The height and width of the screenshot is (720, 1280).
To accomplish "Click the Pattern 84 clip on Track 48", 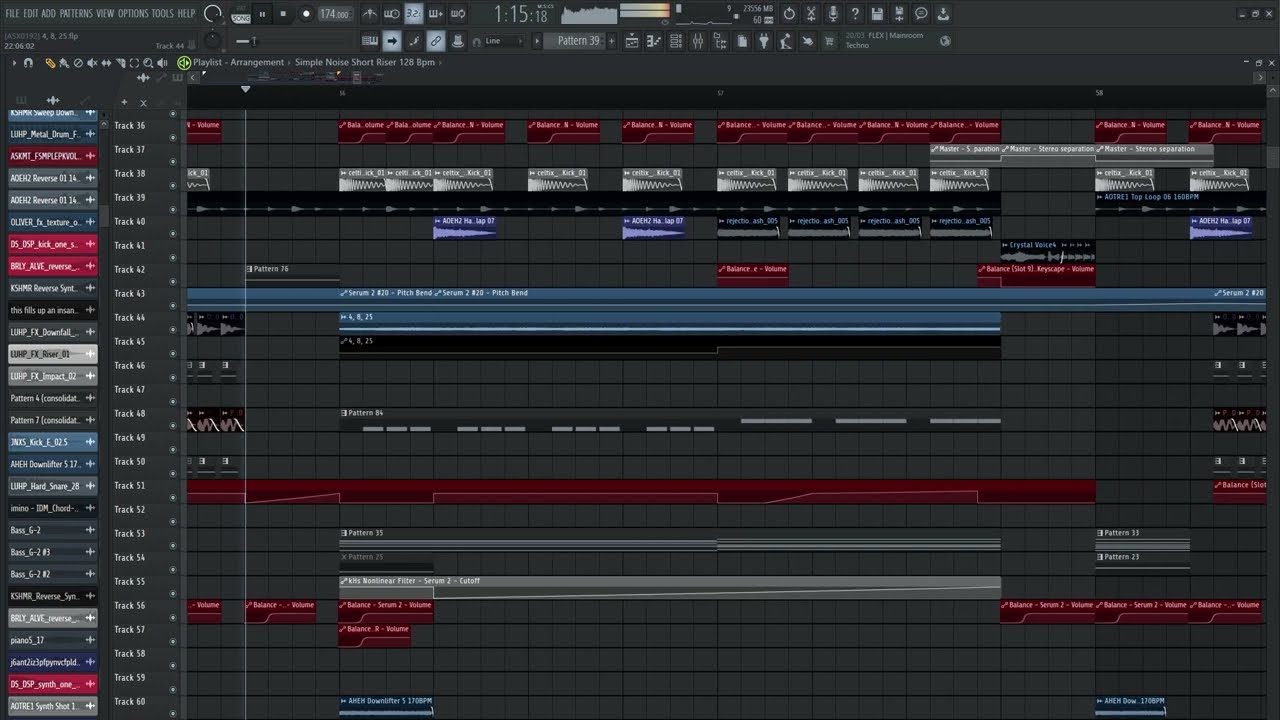I will tap(670, 419).
